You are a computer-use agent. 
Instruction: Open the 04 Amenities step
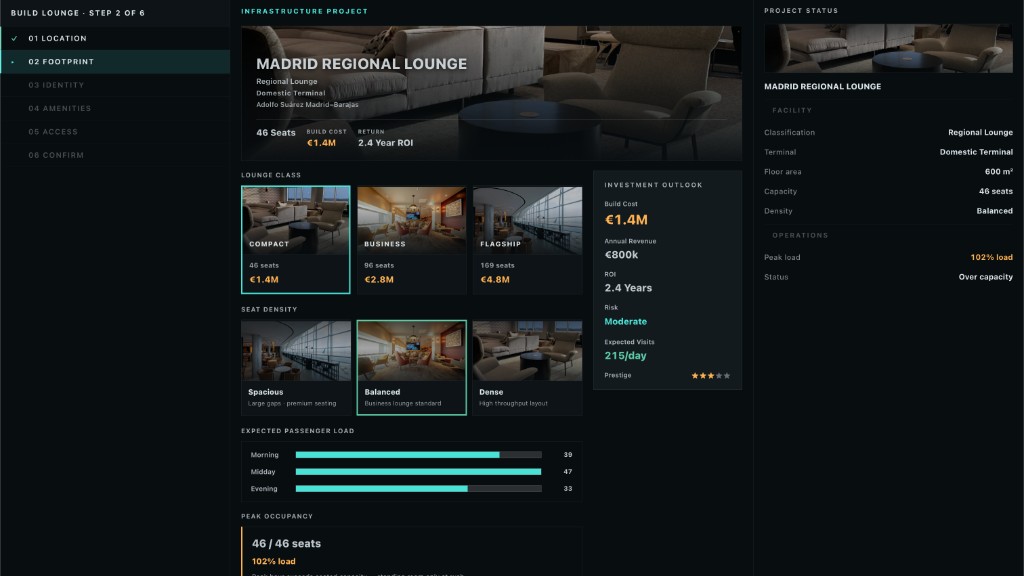point(115,108)
